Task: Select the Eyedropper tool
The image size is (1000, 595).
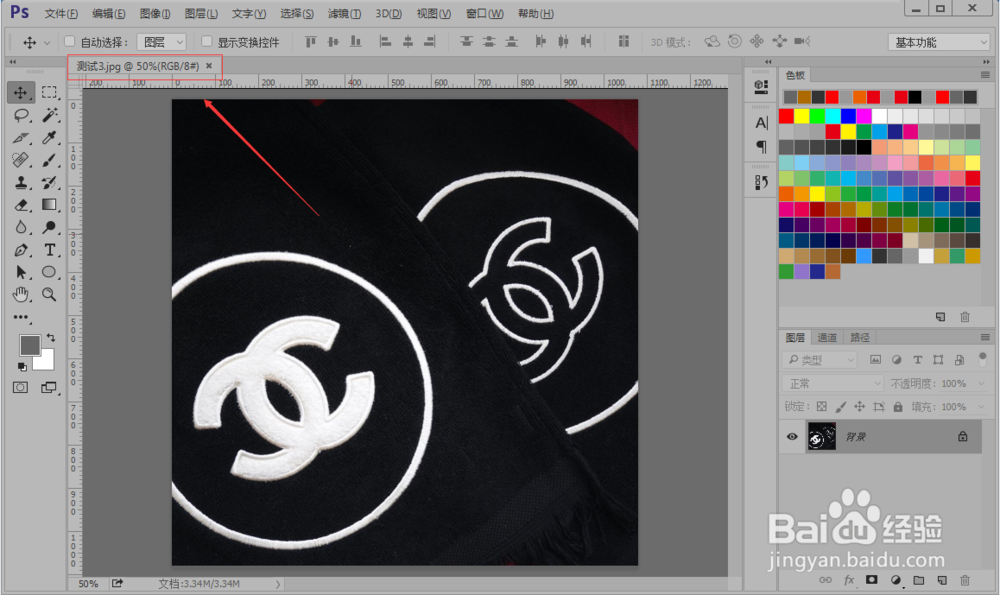Action: pos(49,138)
